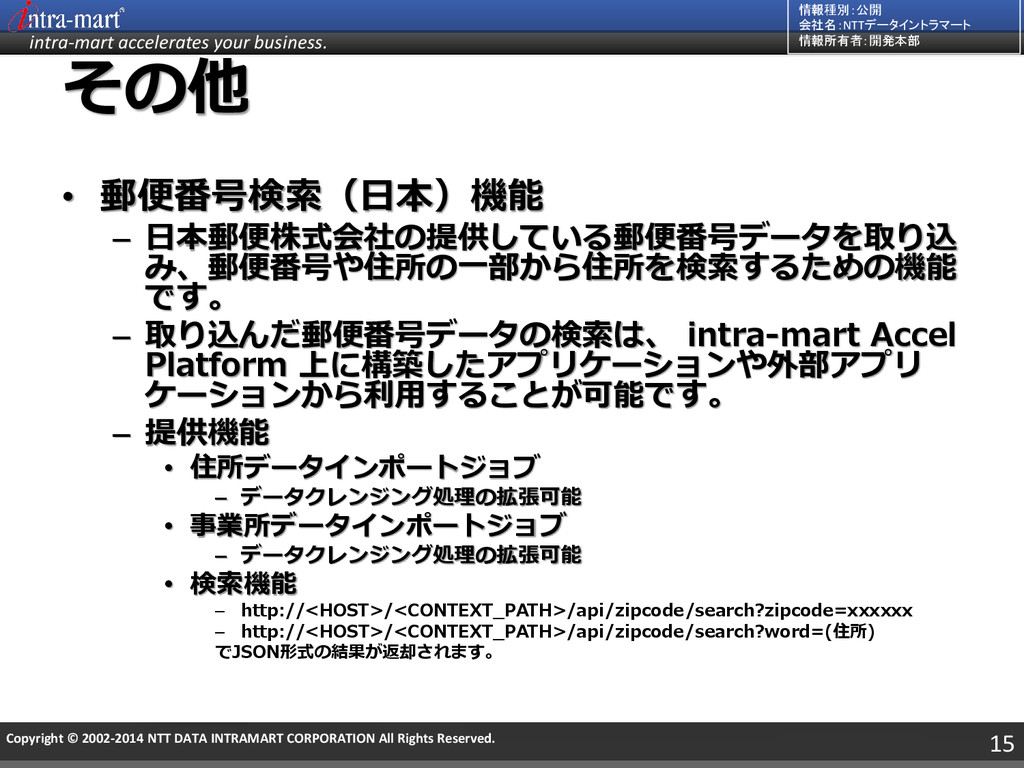Select the heading 郵便番号検索（日本）機能
This screenshot has width=1024, height=768.
(x=322, y=195)
